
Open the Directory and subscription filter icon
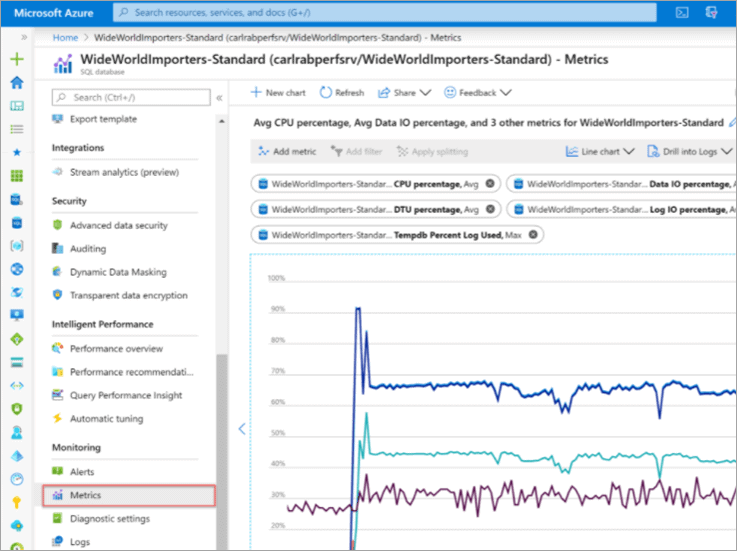[712, 13]
